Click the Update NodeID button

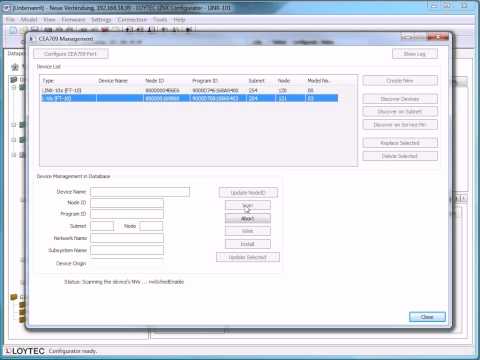248,192
